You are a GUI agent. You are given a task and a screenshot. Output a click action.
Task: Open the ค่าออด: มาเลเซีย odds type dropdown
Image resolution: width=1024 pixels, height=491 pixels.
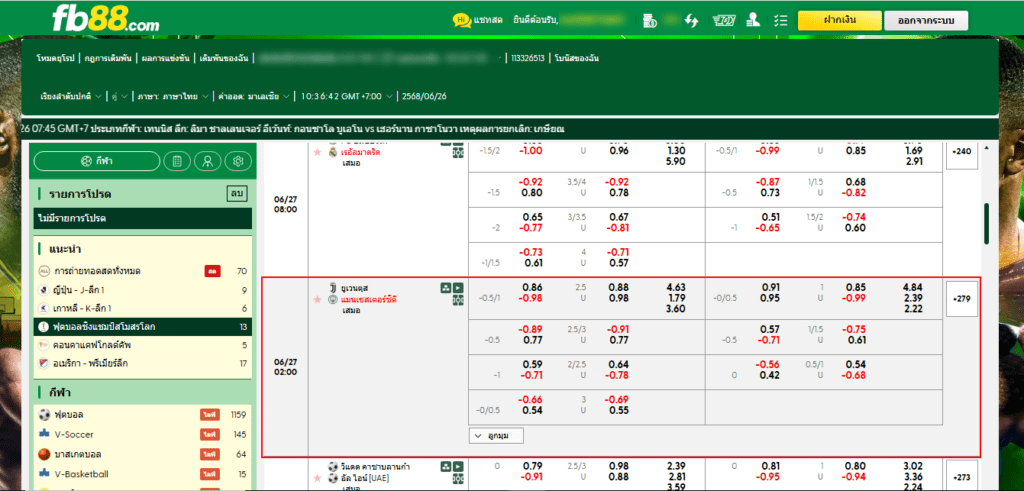pos(255,97)
